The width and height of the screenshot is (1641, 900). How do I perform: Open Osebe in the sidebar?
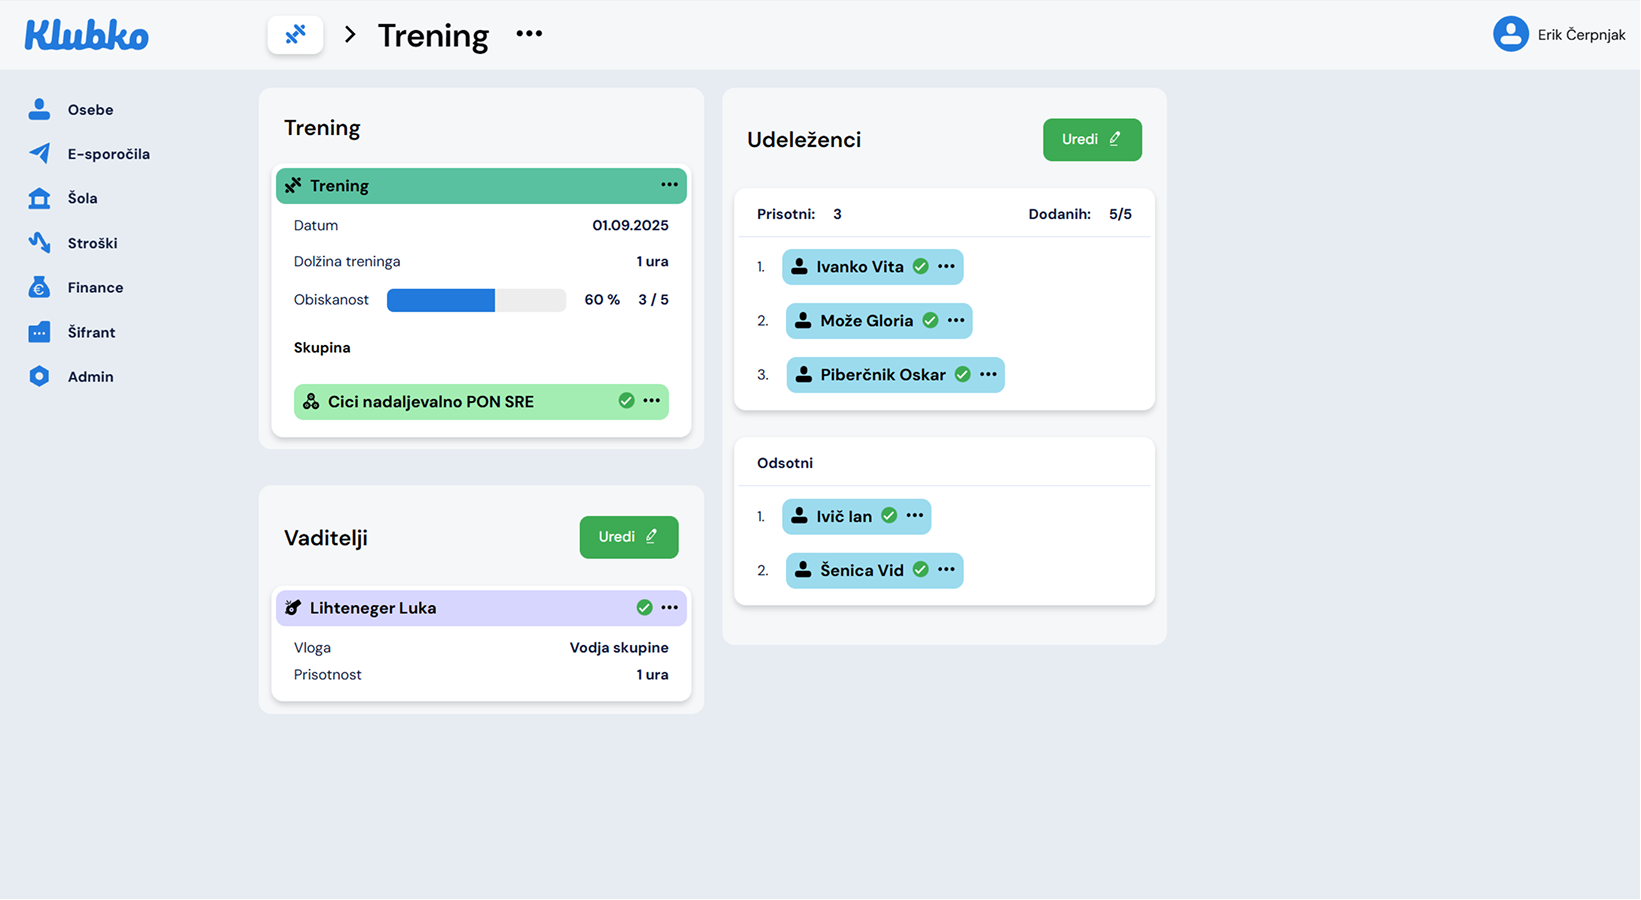tap(90, 110)
